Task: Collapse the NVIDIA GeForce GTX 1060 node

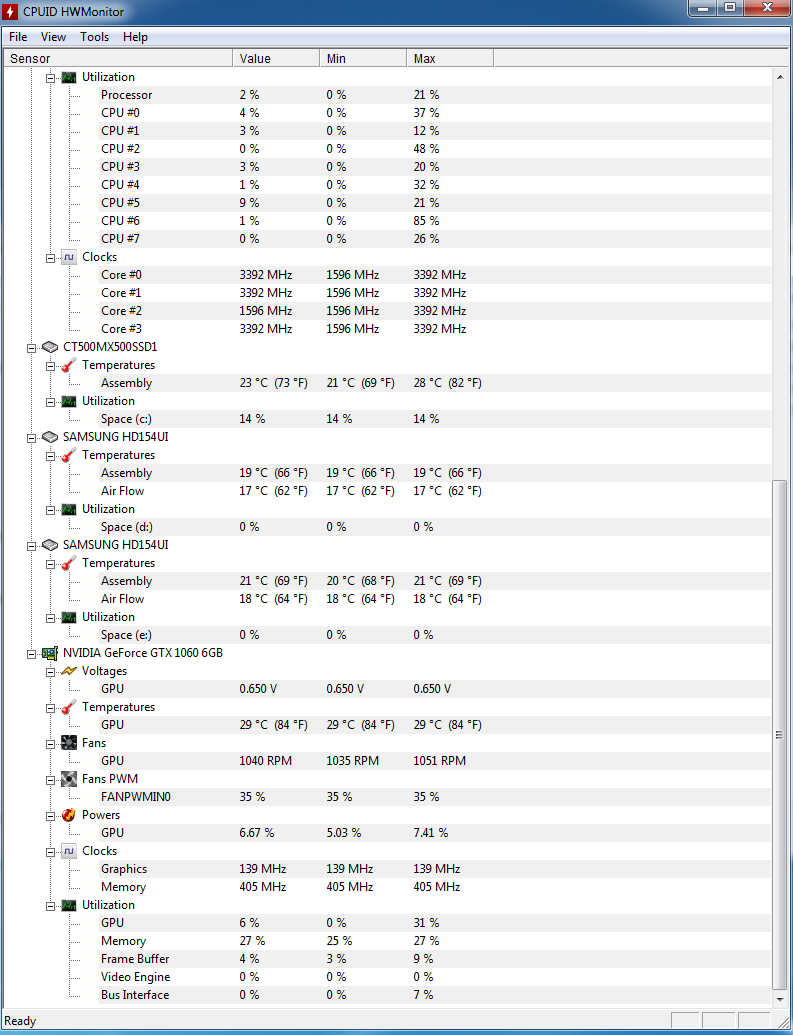Action: [x=32, y=653]
